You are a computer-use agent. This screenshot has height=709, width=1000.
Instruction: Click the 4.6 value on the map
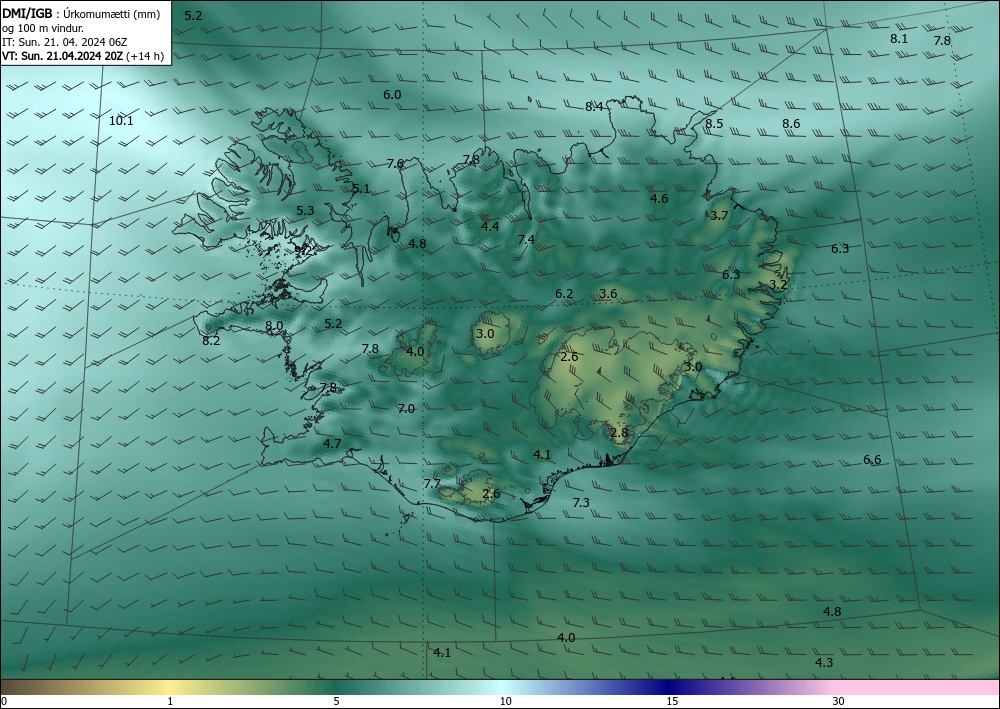click(659, 198)
